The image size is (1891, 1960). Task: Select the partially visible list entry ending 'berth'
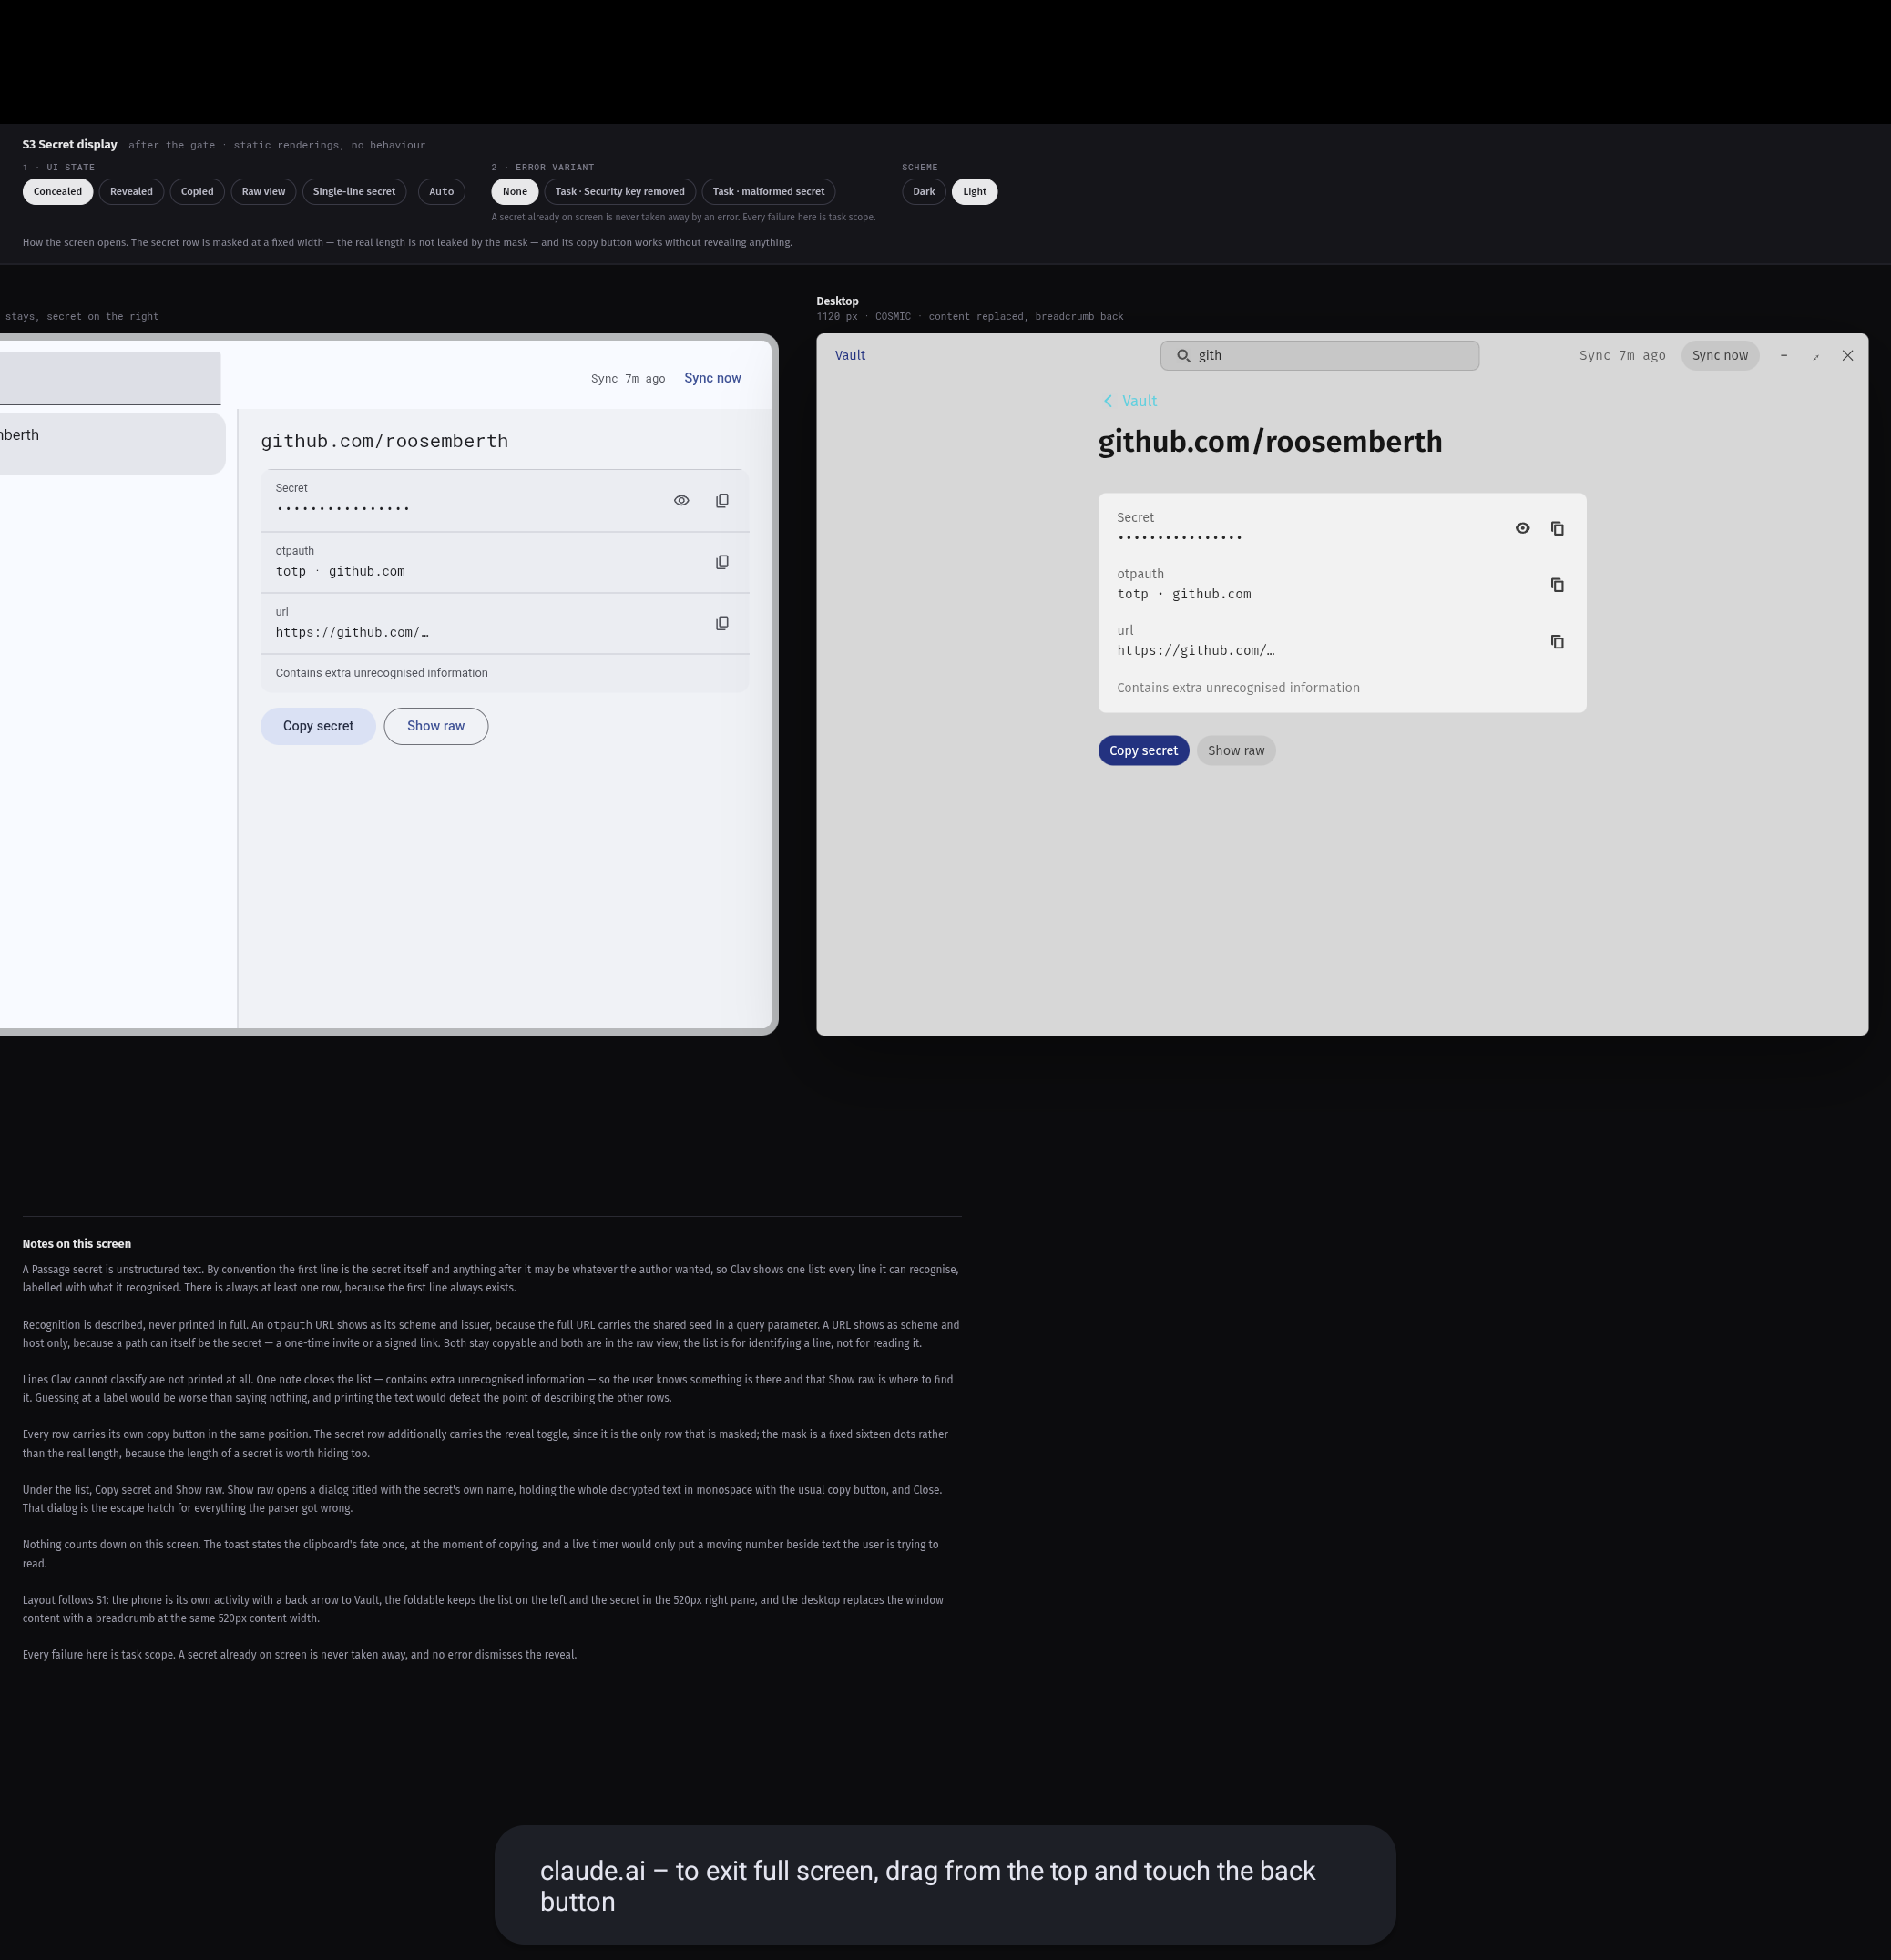[x=112, y=443]
